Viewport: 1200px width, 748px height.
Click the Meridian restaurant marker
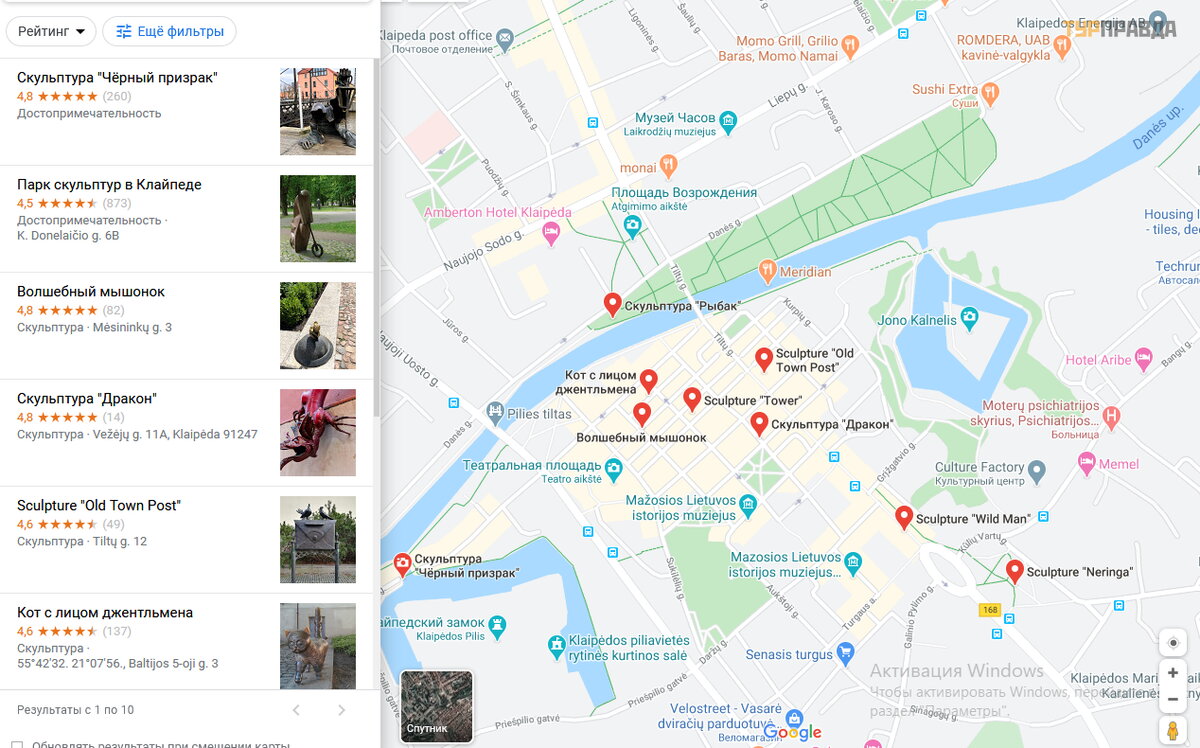coord(768,271)
